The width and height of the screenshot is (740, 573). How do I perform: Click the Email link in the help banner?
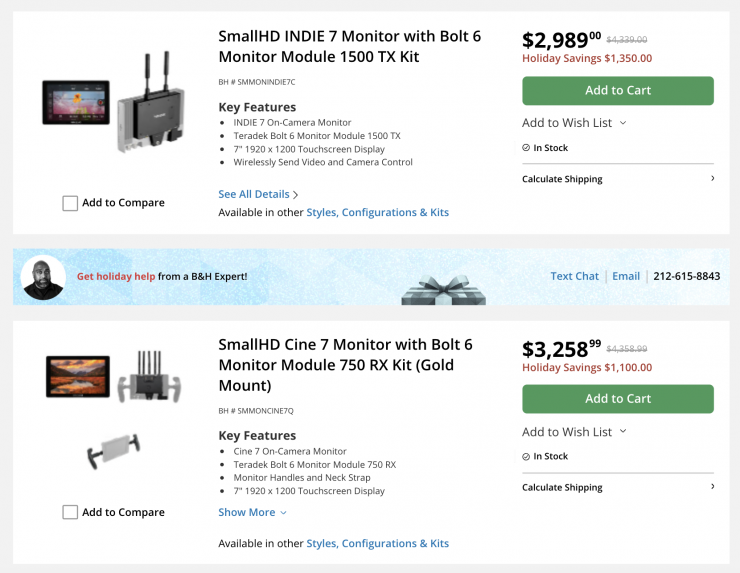coord(626,276)
